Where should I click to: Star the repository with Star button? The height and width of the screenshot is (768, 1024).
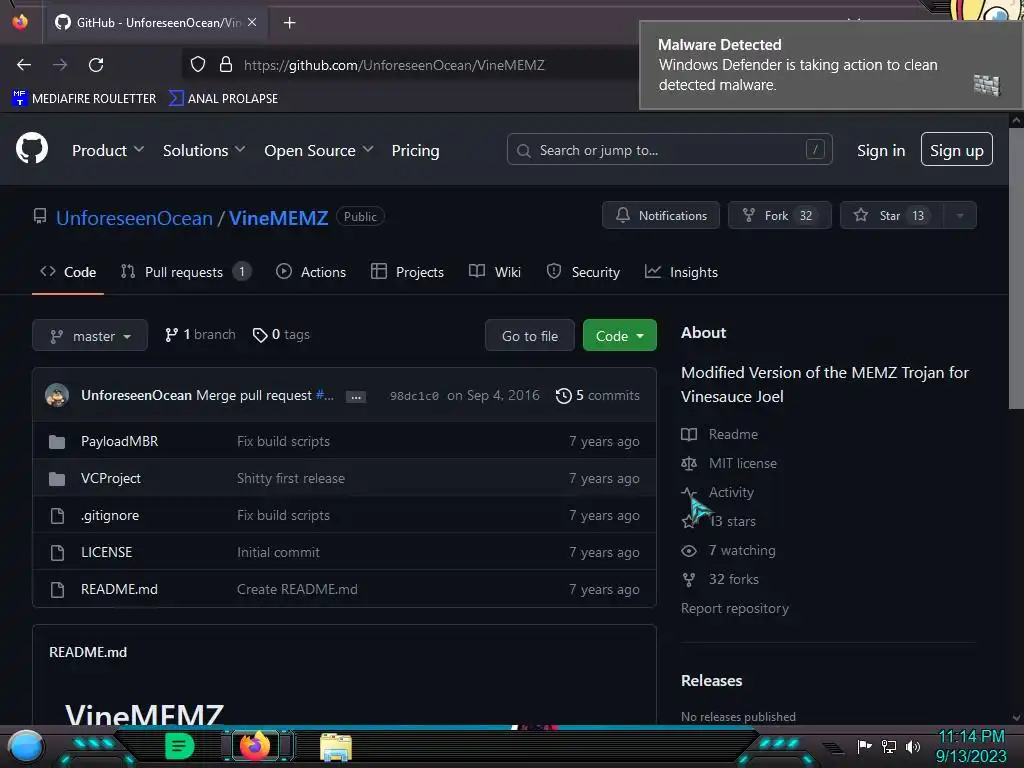891,216
